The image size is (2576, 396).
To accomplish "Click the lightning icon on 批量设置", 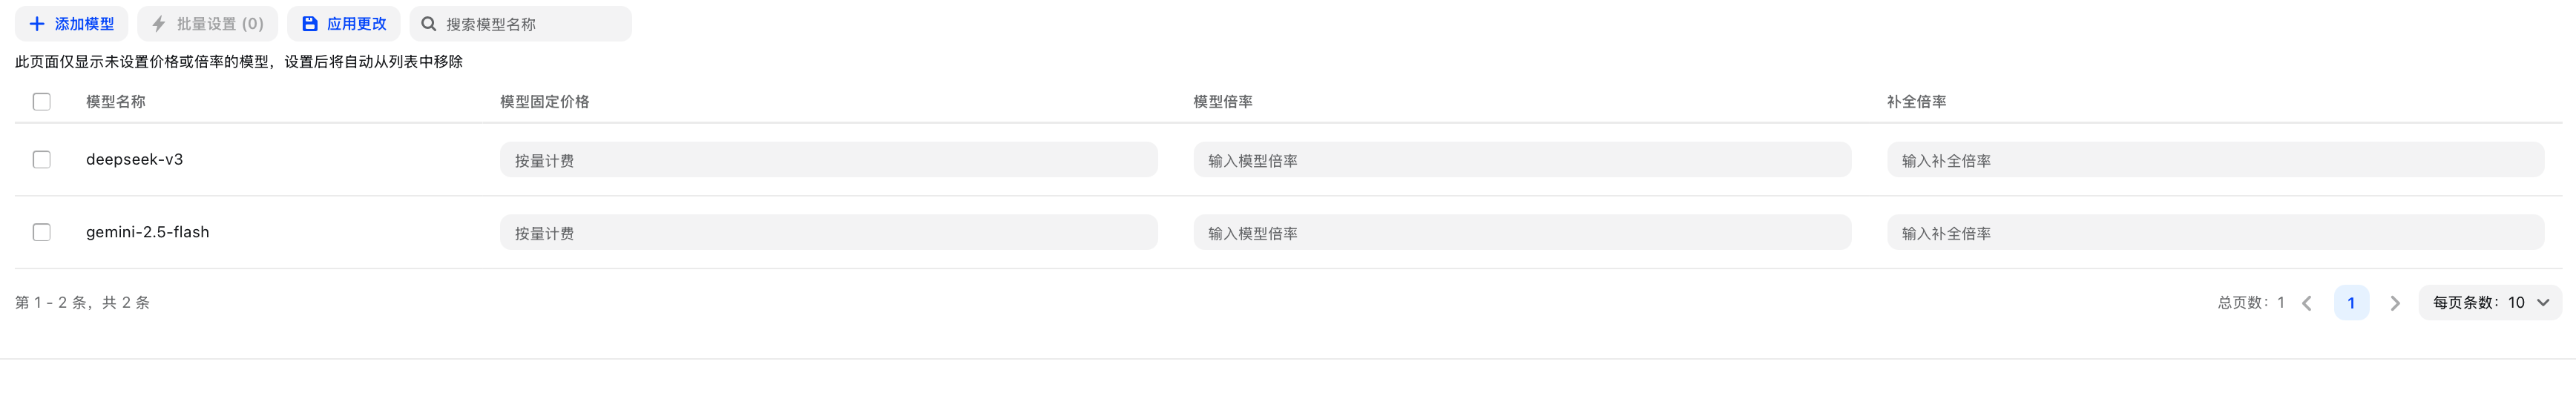I will (x=159, y=24).
